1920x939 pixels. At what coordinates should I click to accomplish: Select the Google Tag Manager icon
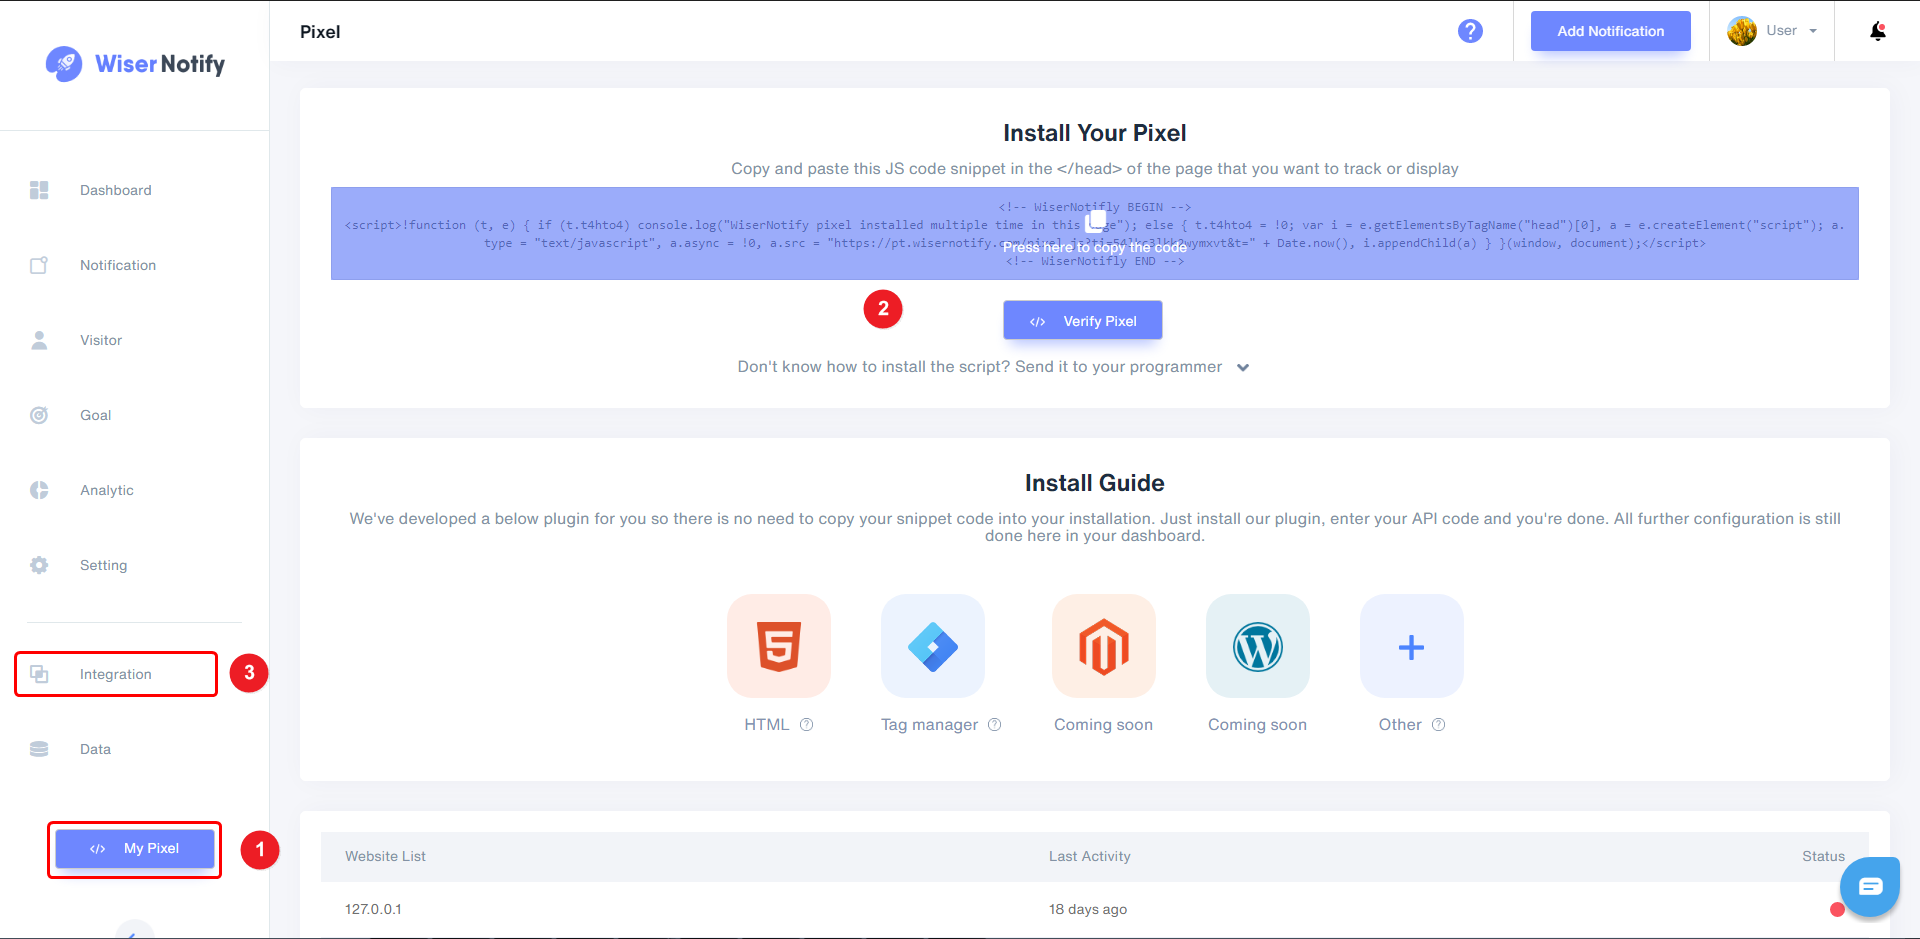(933, 646)
